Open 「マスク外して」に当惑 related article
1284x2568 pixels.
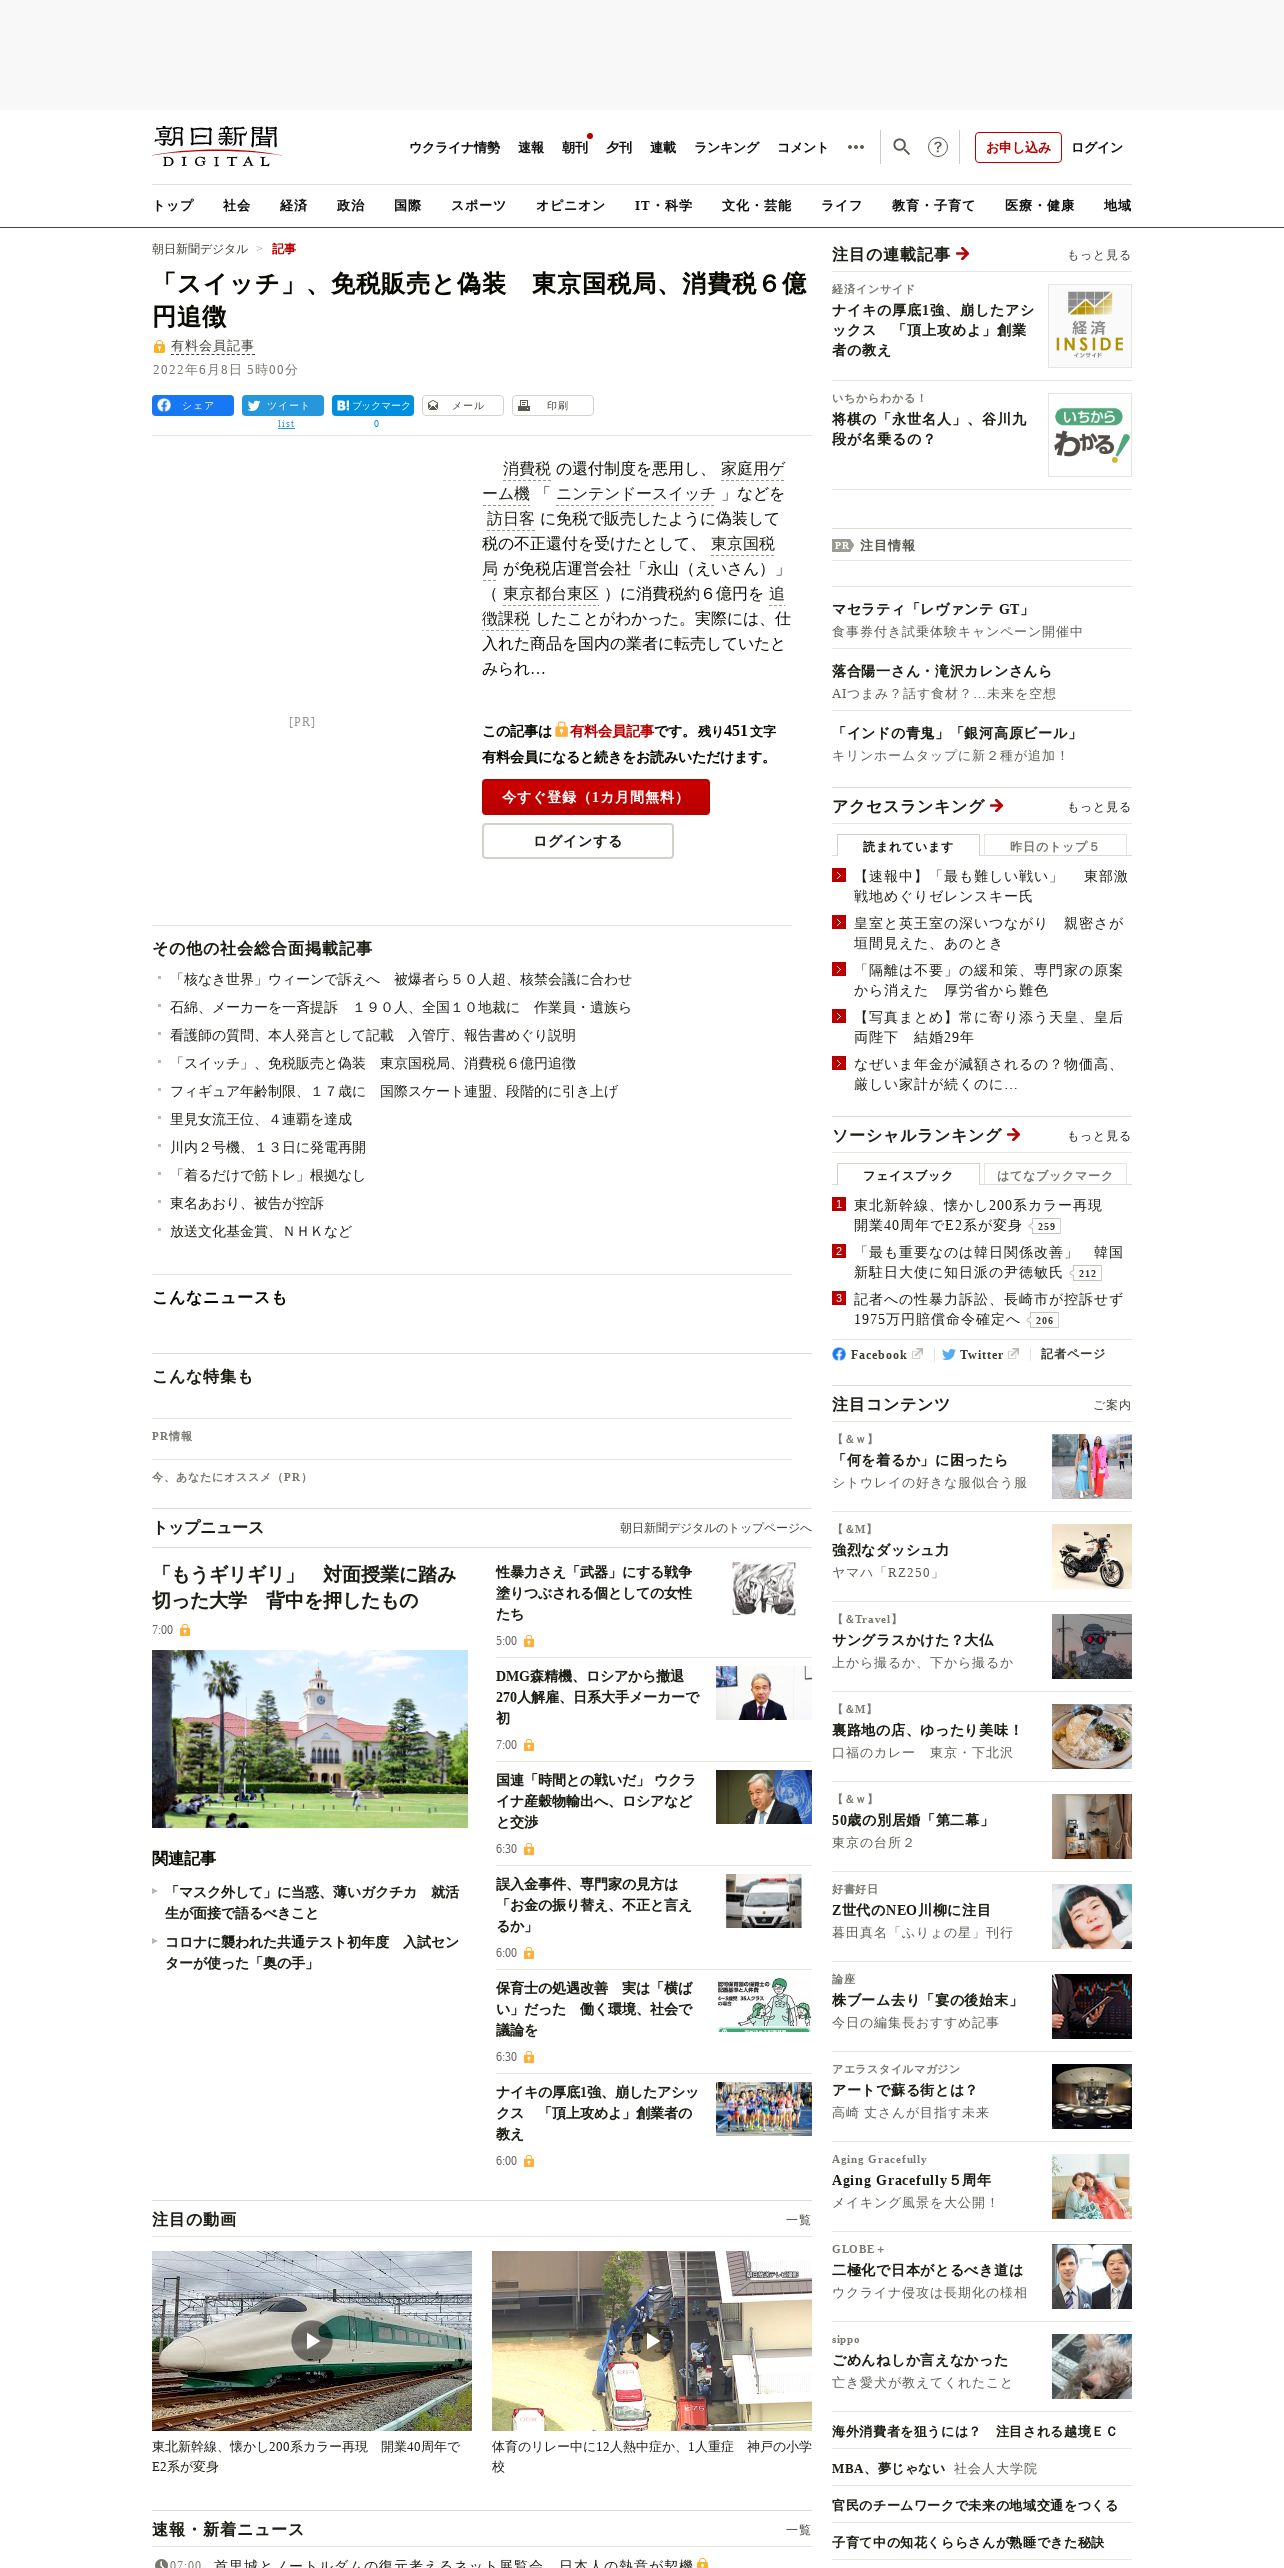[312, 1902]
